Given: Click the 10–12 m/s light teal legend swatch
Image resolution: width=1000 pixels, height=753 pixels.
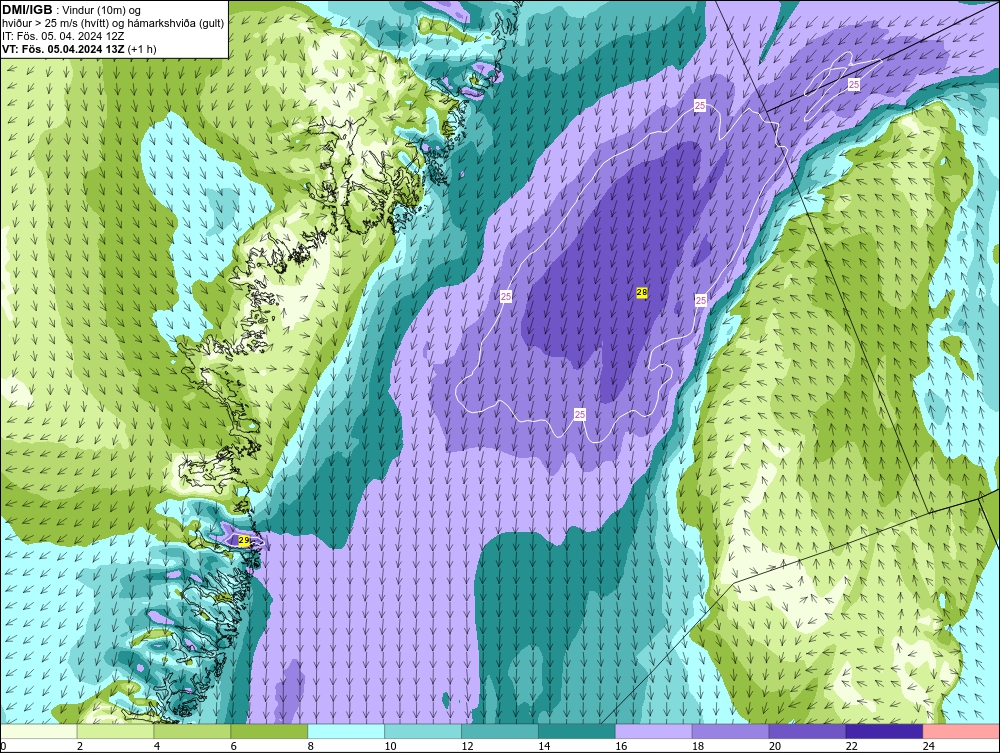Looking at the screenshot, I should (423, 731).
